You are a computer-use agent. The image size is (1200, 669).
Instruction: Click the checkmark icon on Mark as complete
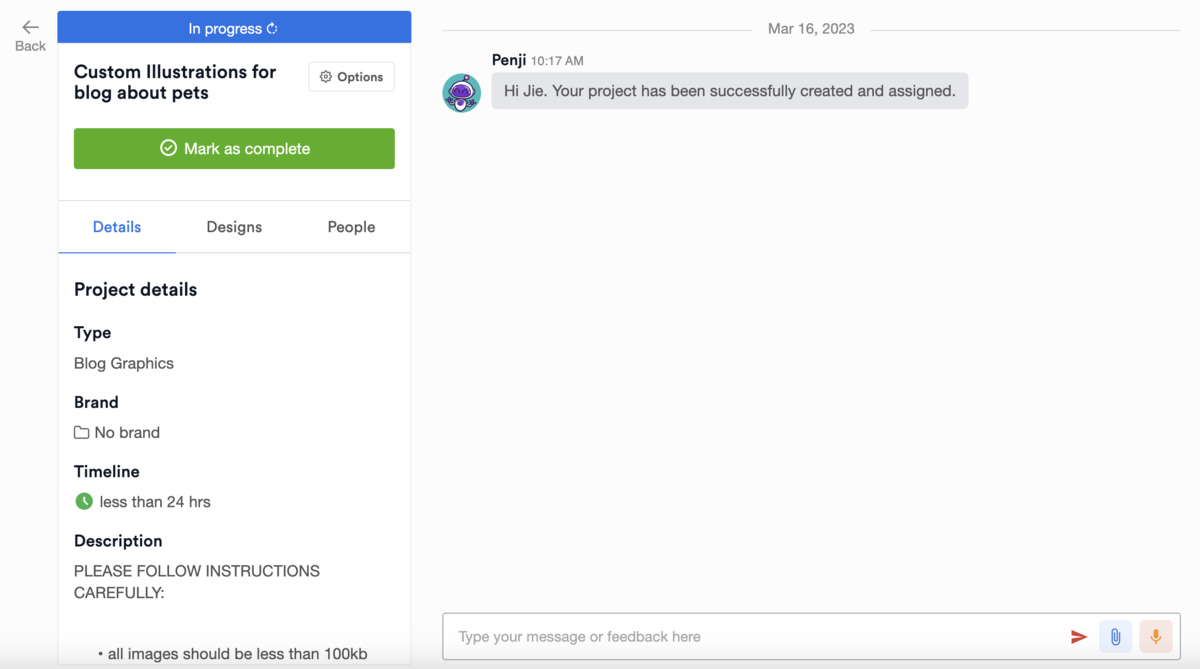[x=168, y=149]
